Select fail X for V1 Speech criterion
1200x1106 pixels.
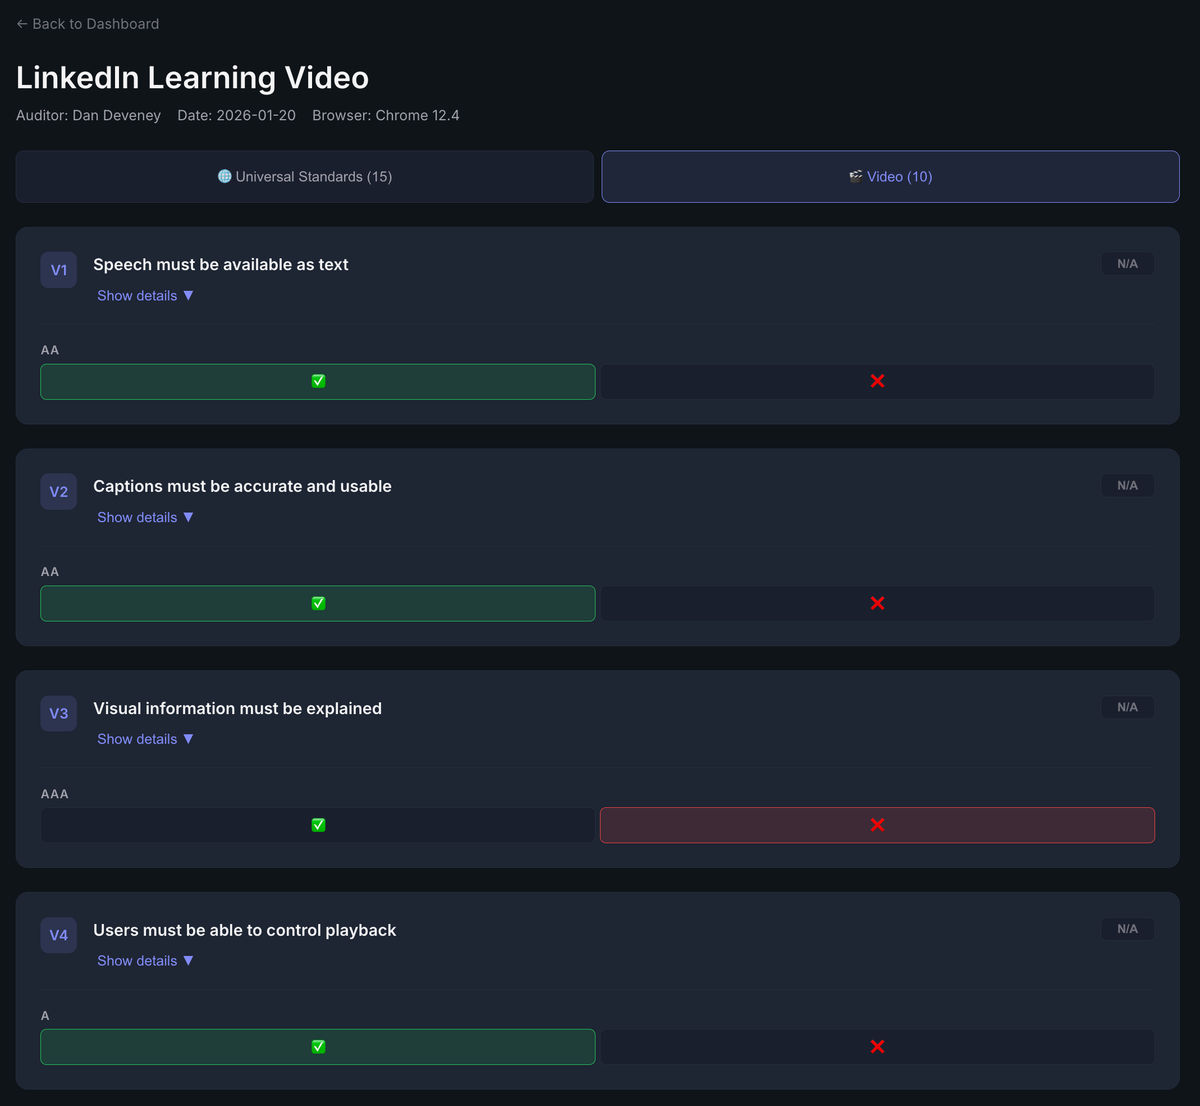pyautogui.click(x=877, y=382)
